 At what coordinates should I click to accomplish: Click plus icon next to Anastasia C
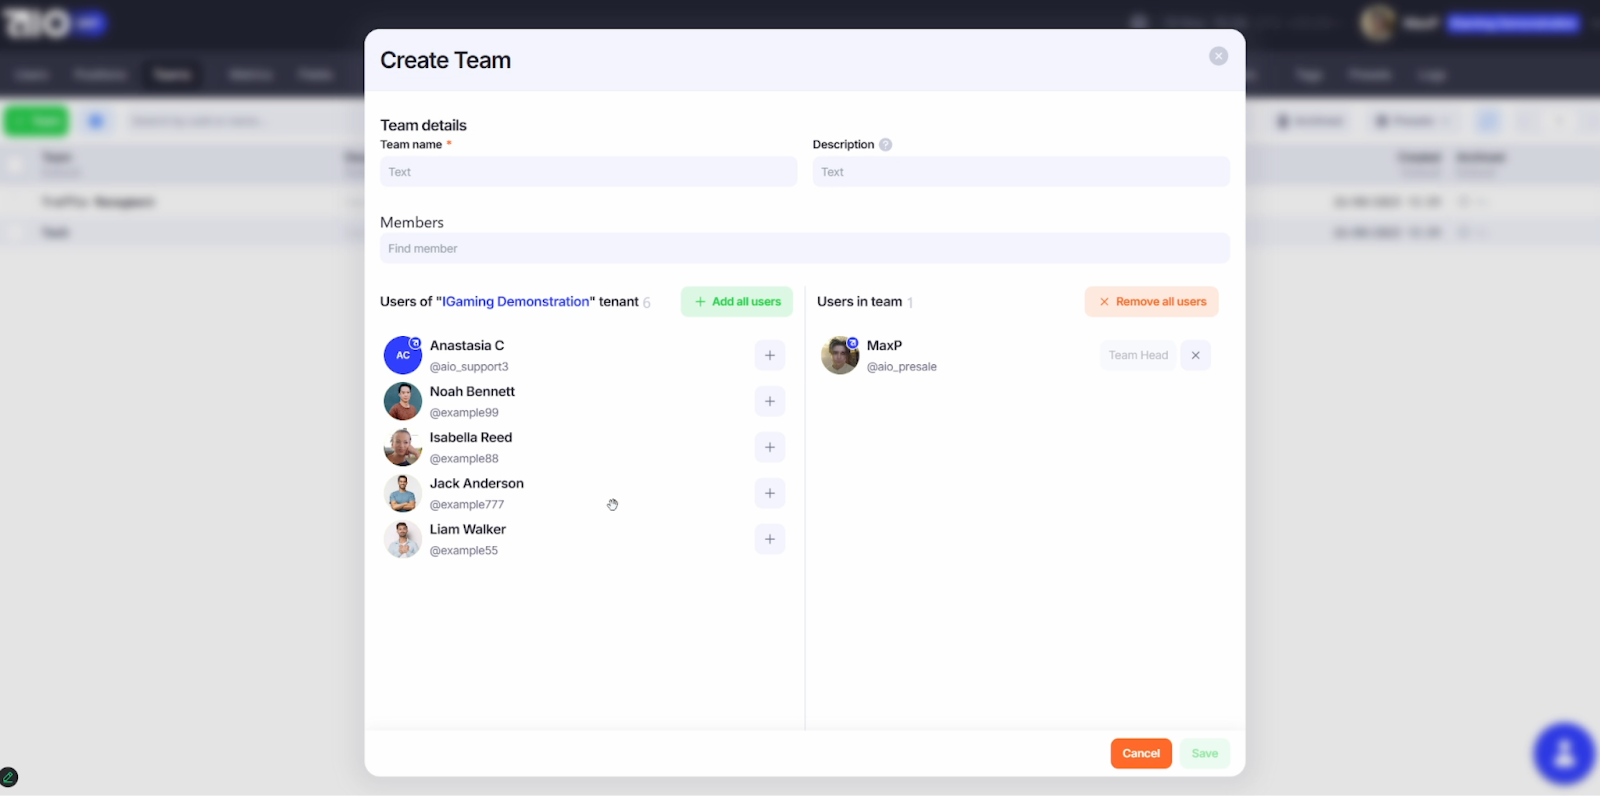pyautogui.click(x=769, y=355)
